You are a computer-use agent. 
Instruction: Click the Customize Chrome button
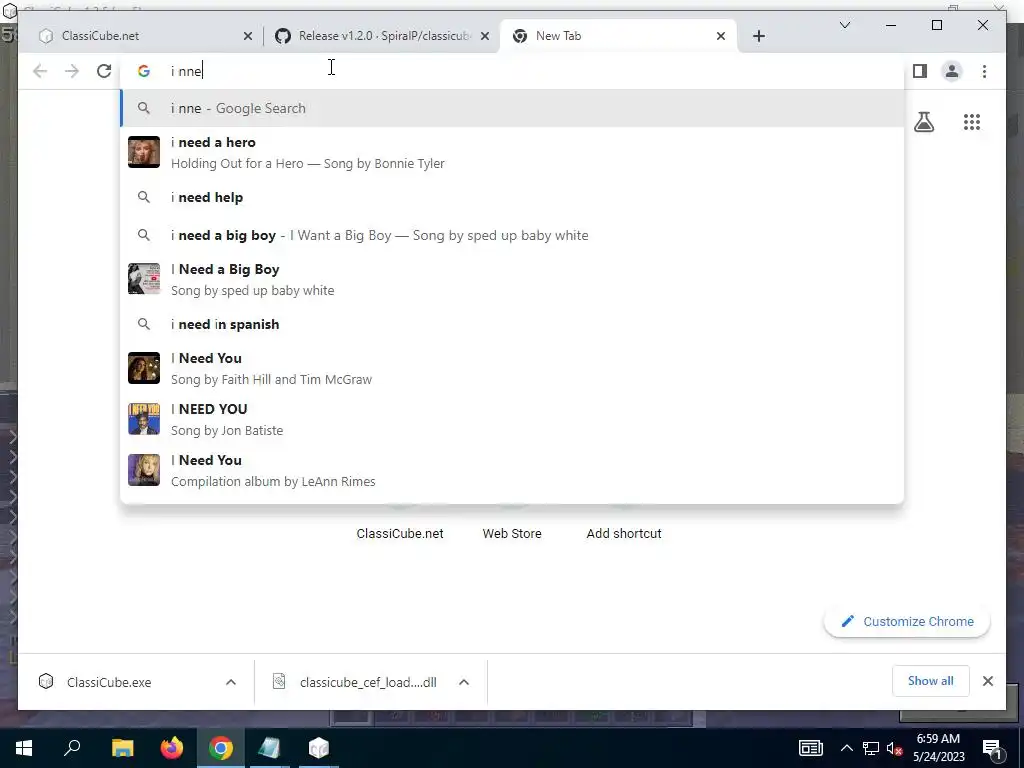907,622
